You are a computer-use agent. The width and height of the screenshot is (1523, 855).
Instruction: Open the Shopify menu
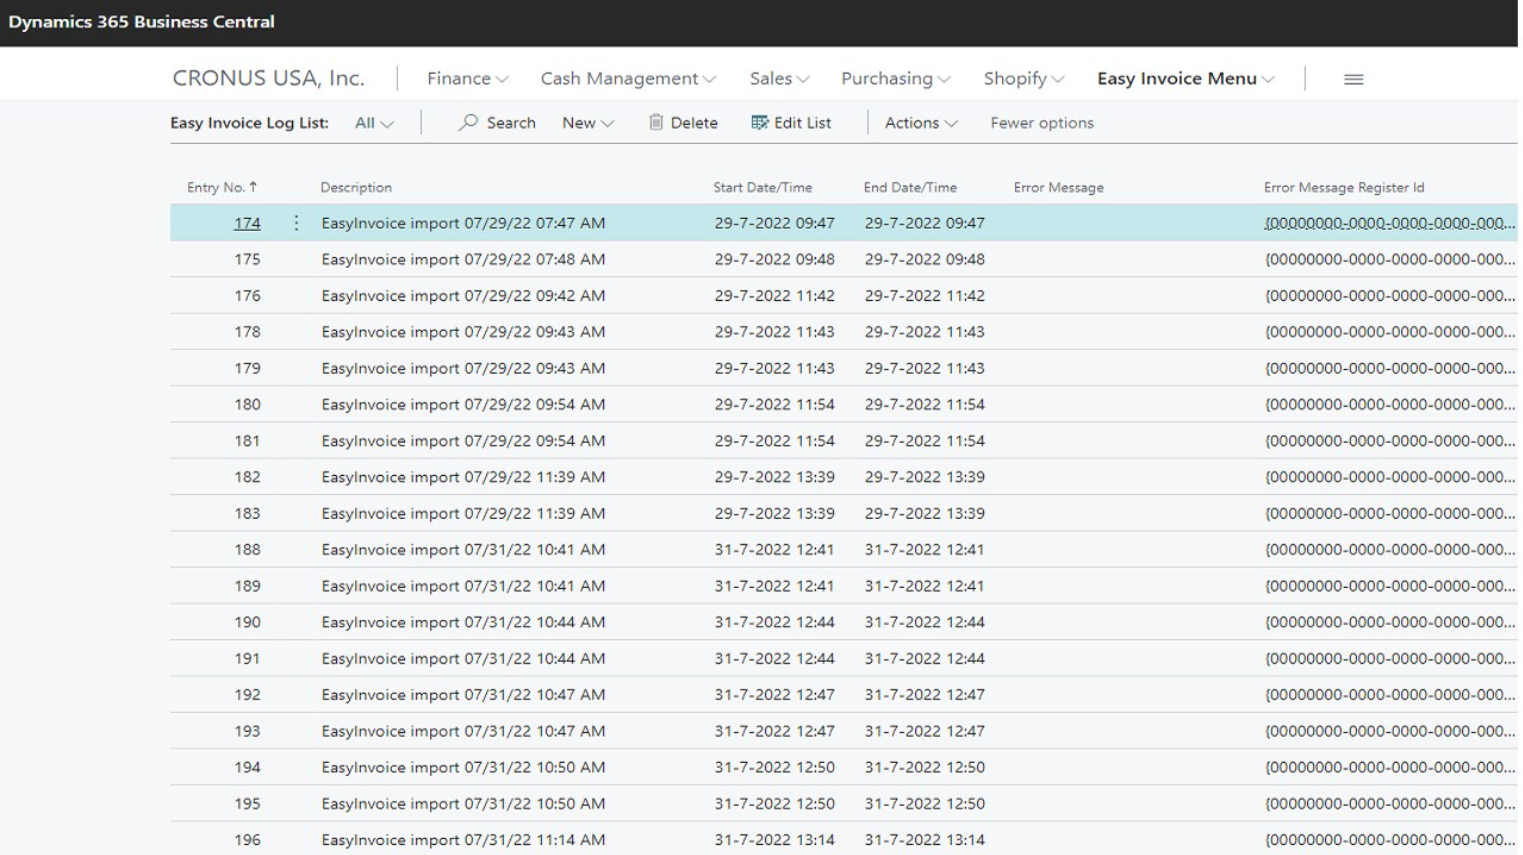click(1023, 79)
